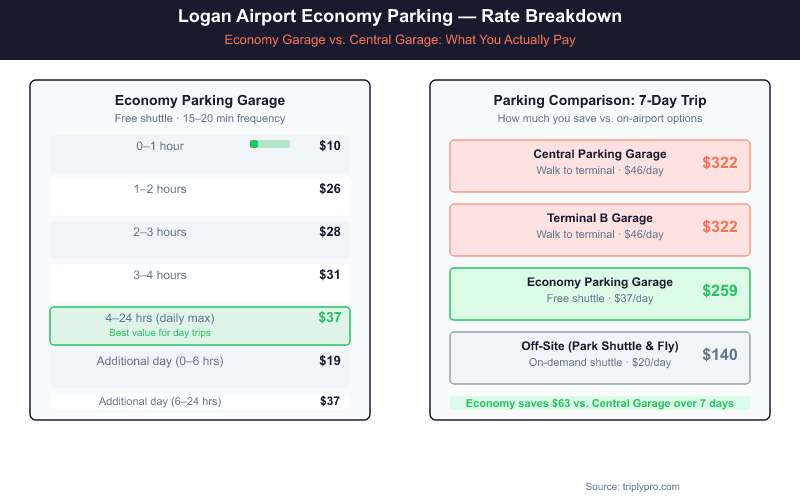Viewport: 800px width, 500px height.
Task: Select Off-Site (Park Shuttle & Fly) card
Action: click(x=599, y=357)
